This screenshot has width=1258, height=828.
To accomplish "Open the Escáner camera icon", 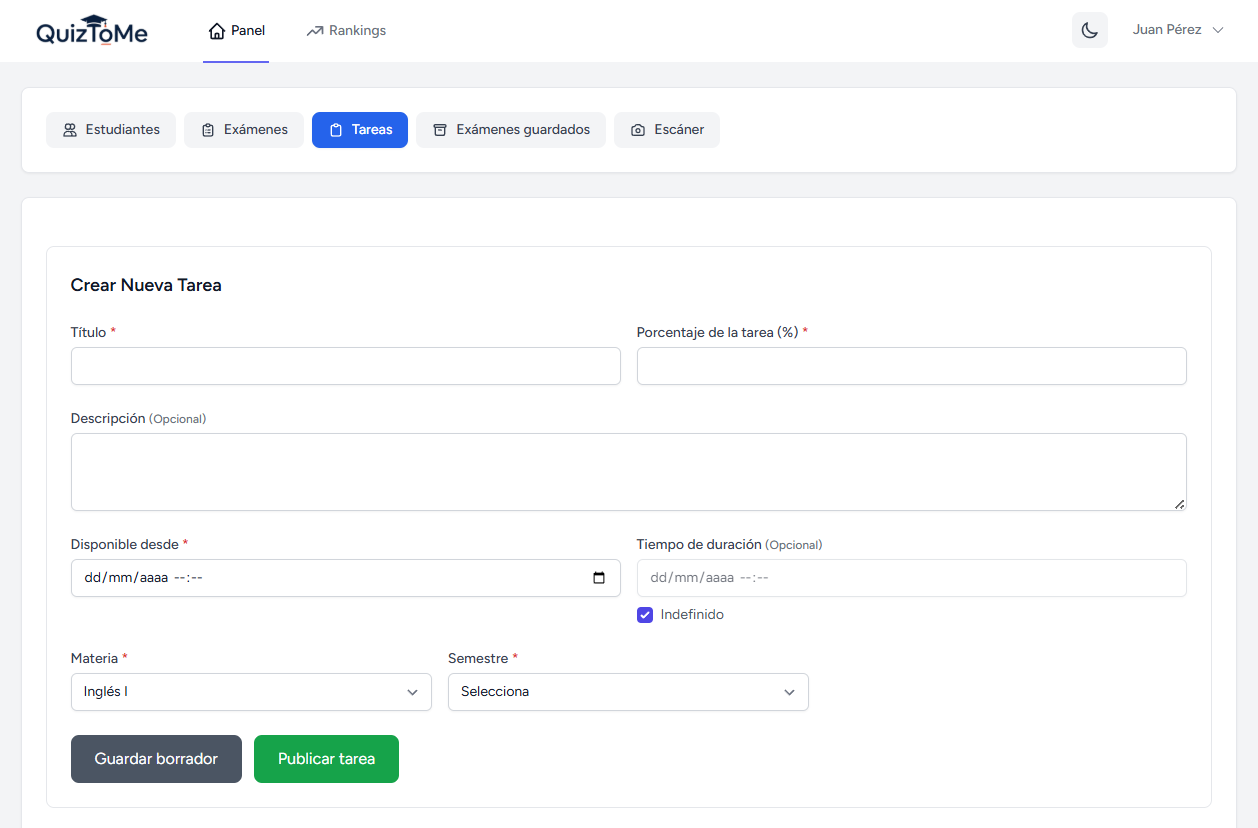I will pos(637,129).
